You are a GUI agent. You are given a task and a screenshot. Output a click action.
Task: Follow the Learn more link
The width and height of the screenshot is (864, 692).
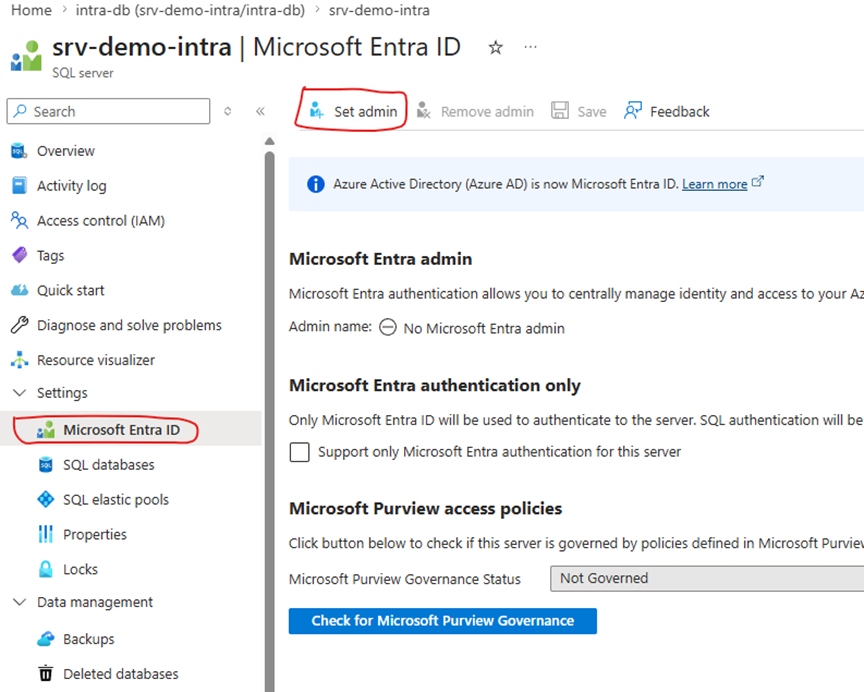point(714,184)
